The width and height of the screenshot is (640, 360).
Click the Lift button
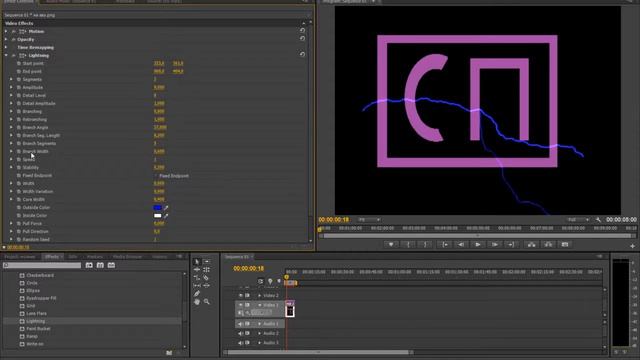pos(531,244)
